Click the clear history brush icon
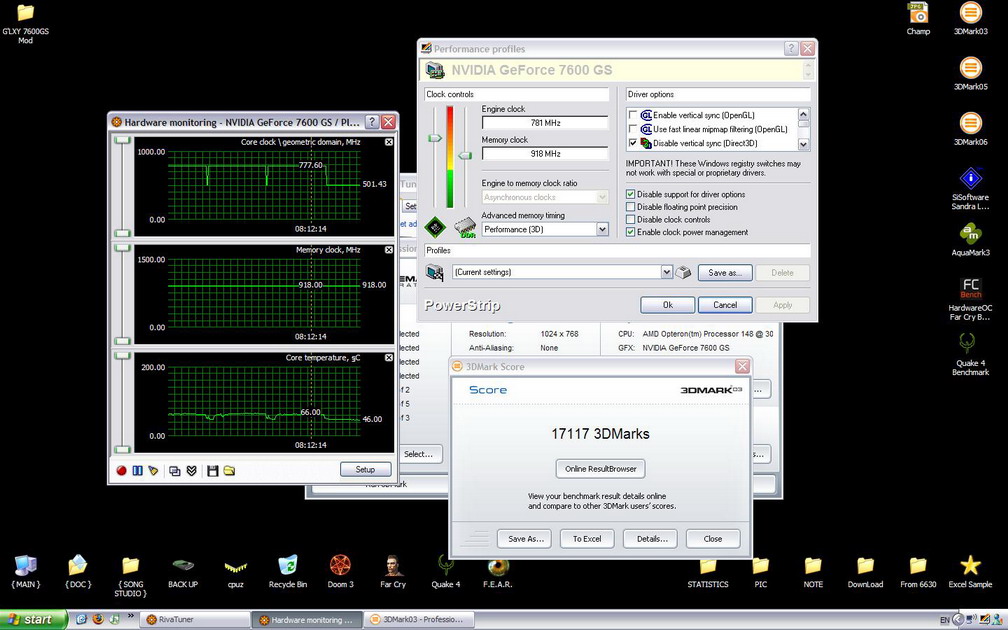This screenshot has width=1008, height=630. tap(153, 471)
